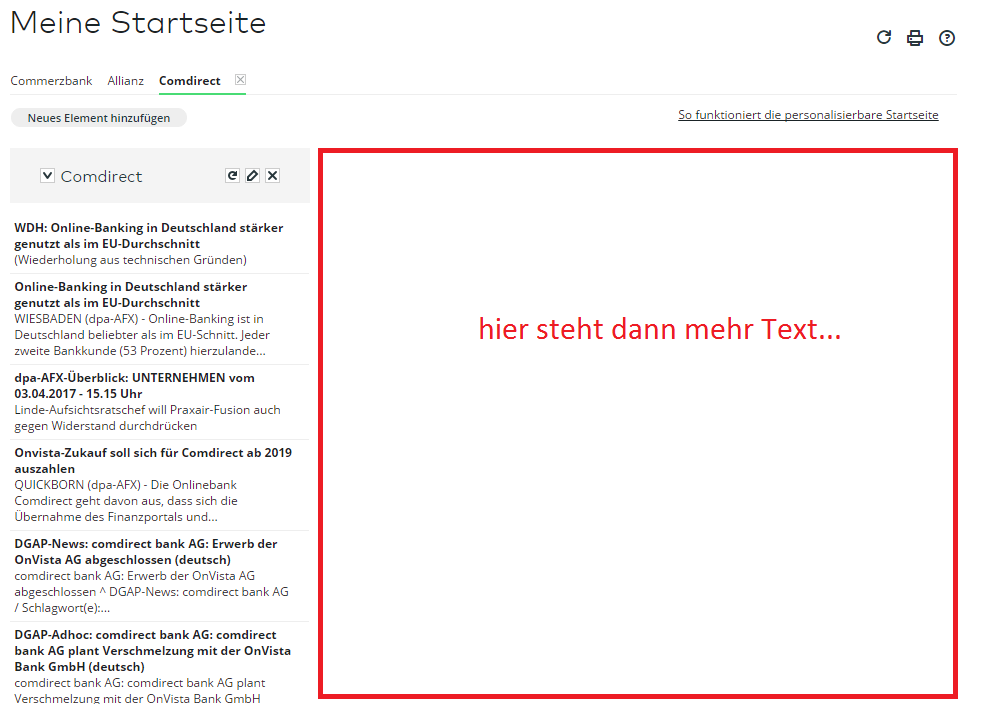989x704 pixels.
Task: Reload the Comdirect news widget
Action: [233, 175]
